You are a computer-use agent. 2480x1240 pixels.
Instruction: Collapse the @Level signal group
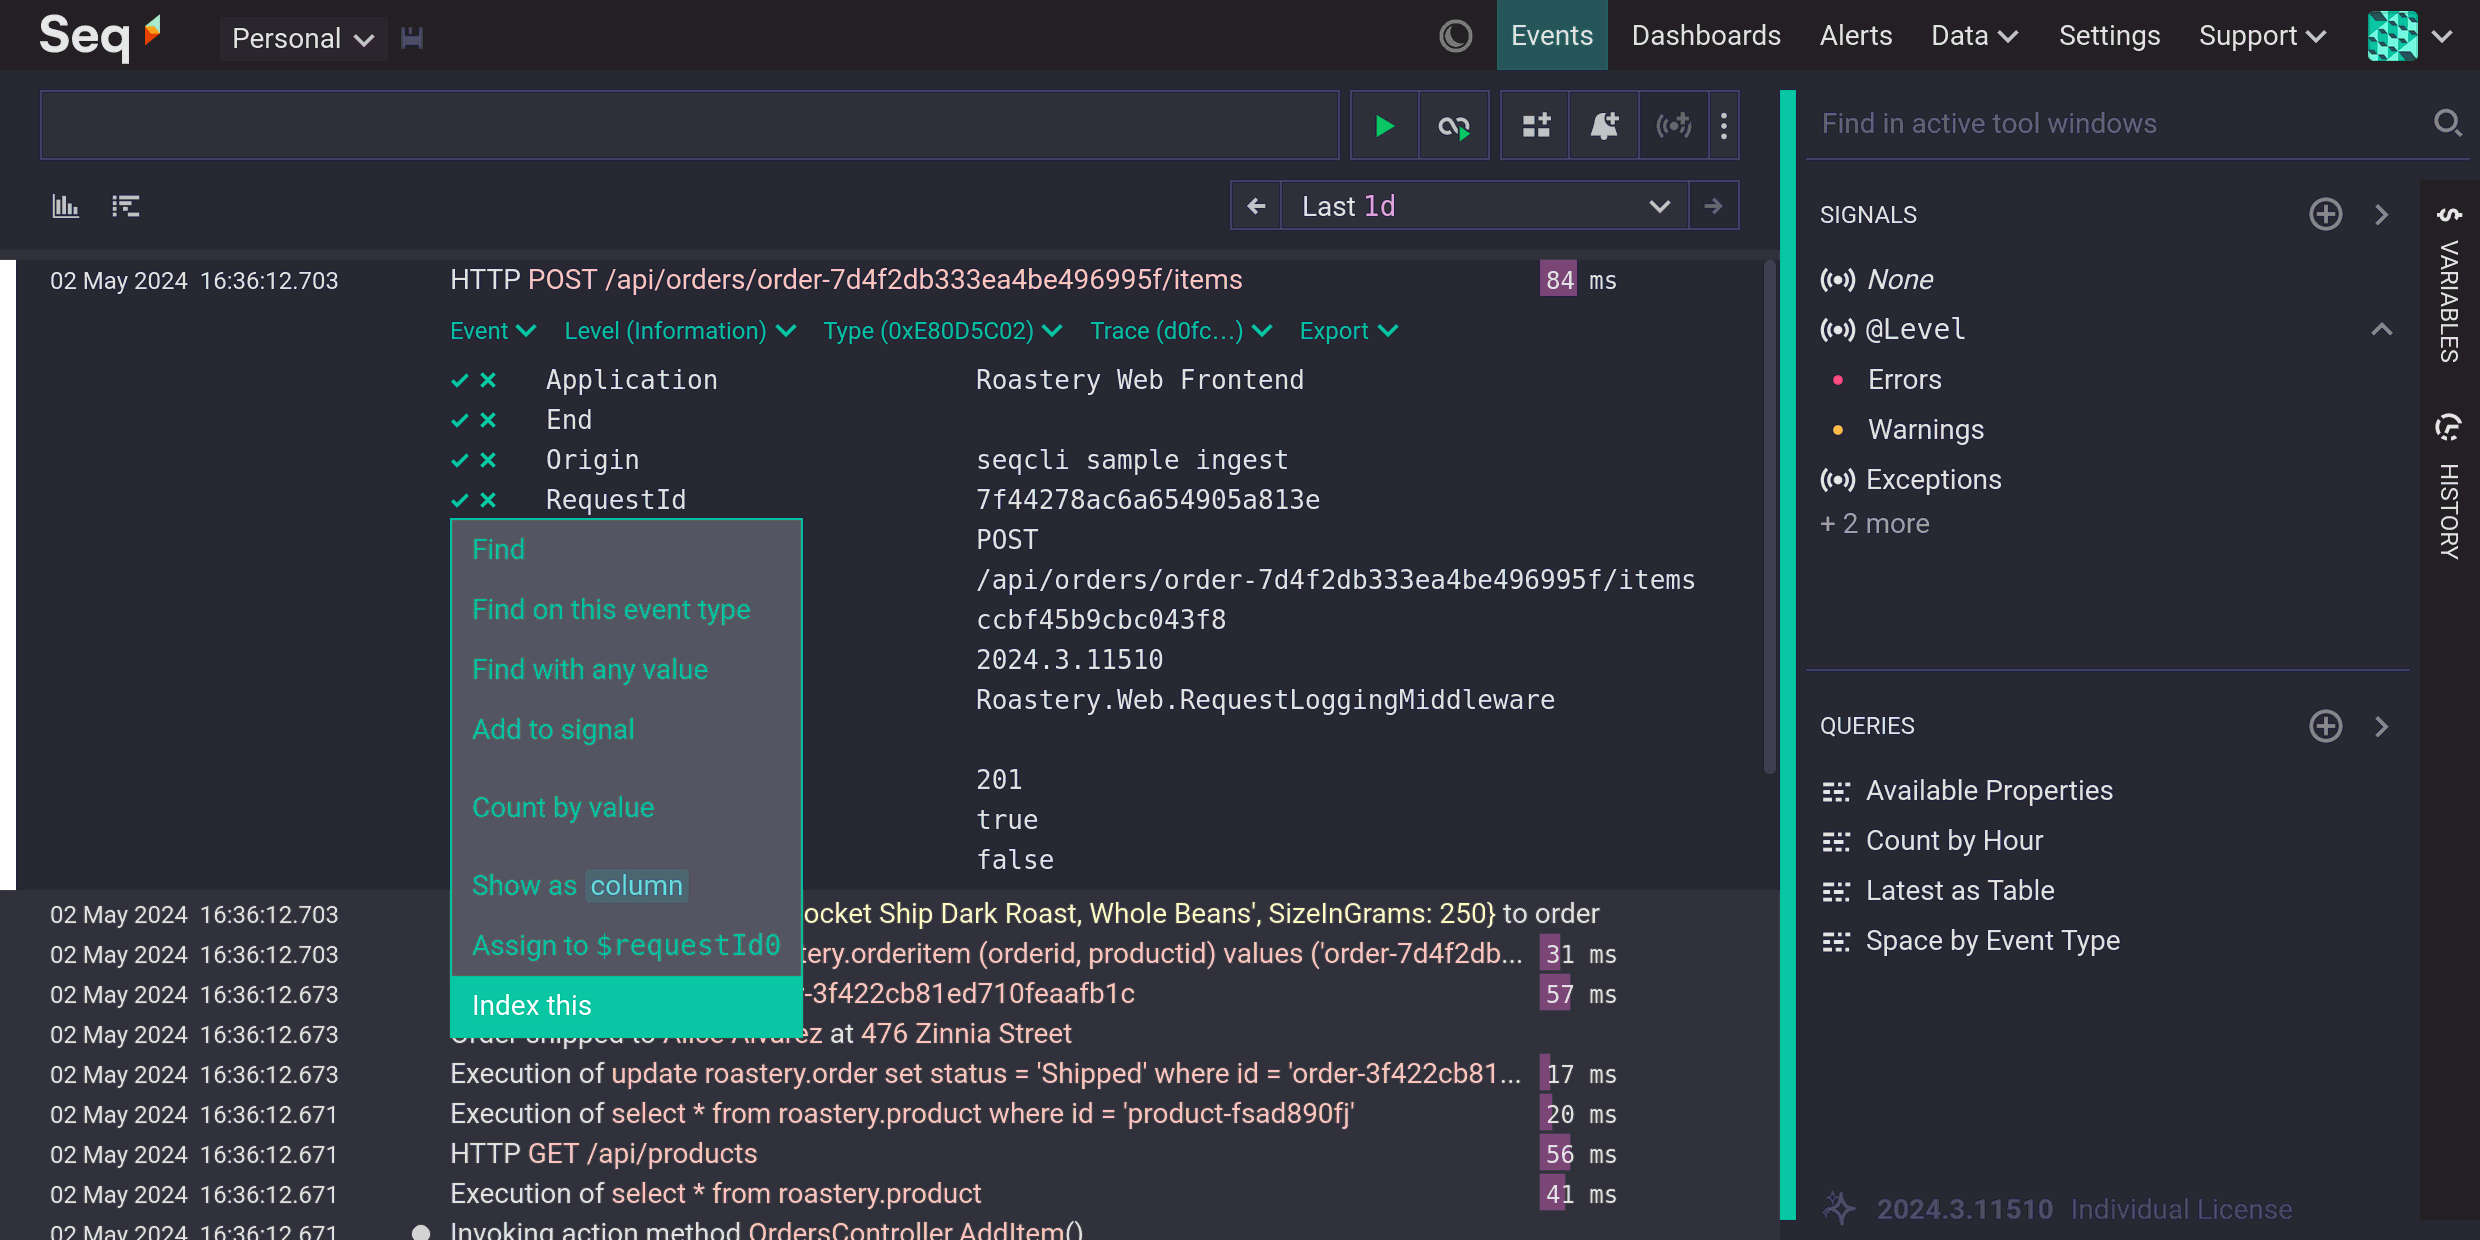tap(2382, 330)
